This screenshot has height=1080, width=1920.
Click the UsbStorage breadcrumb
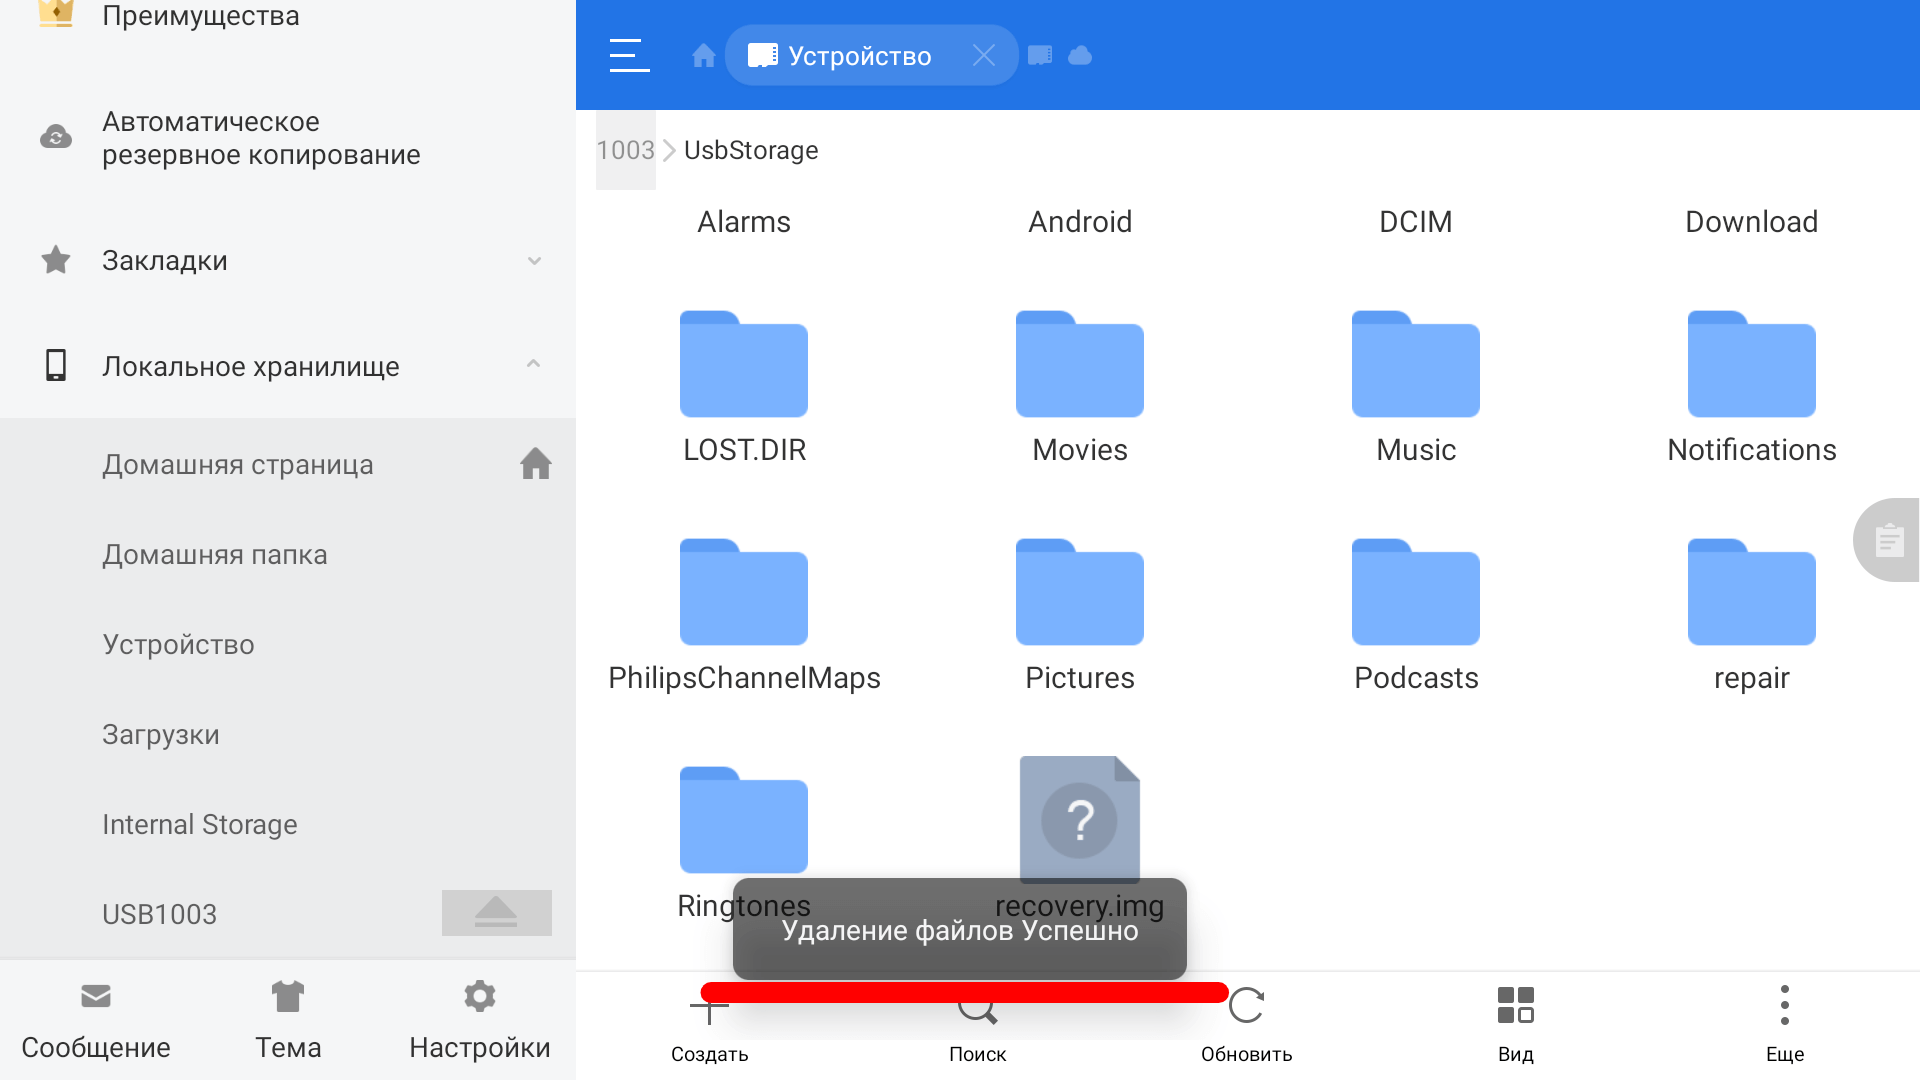pyautogui.click(x=751, y=150)
